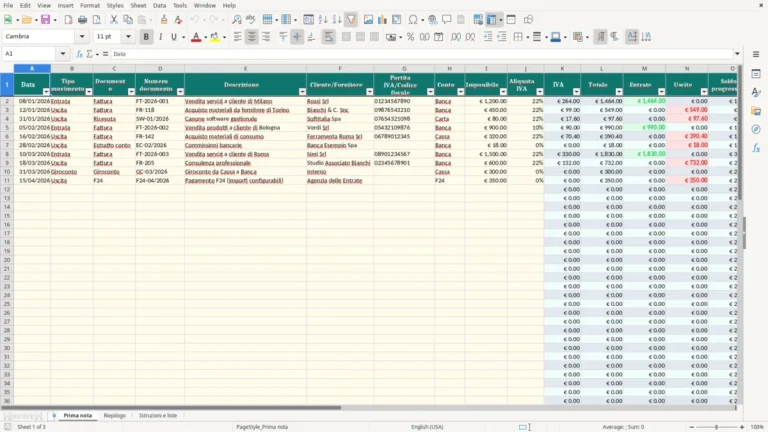Click the Clear Direct Formatting icon
Image resolution: width=768 pixels, height=432 pixels.
coord(178,20)
